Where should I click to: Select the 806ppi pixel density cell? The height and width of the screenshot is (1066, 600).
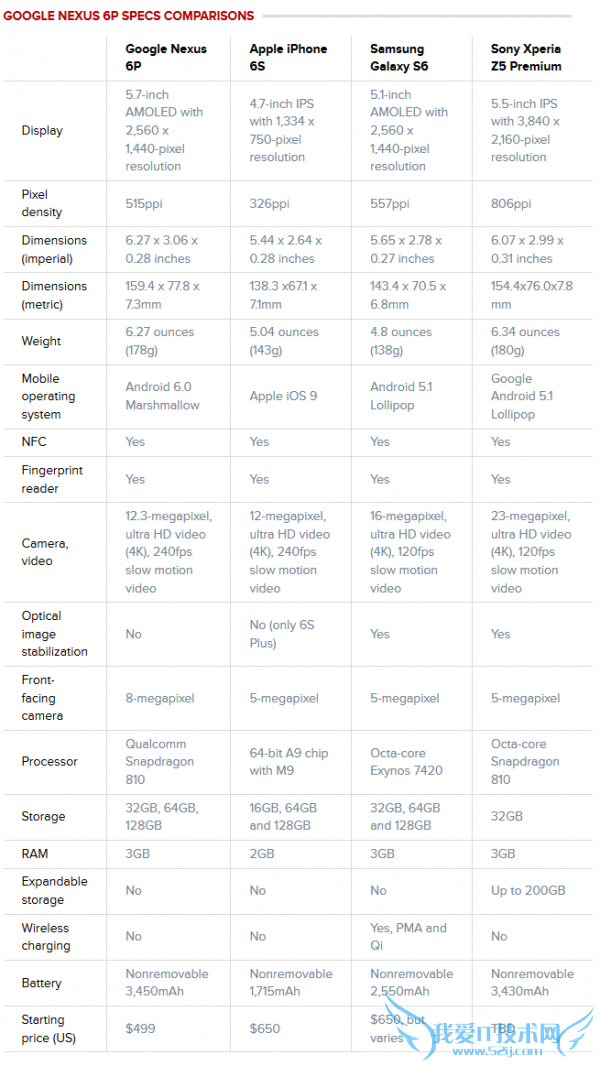(511, 204)
